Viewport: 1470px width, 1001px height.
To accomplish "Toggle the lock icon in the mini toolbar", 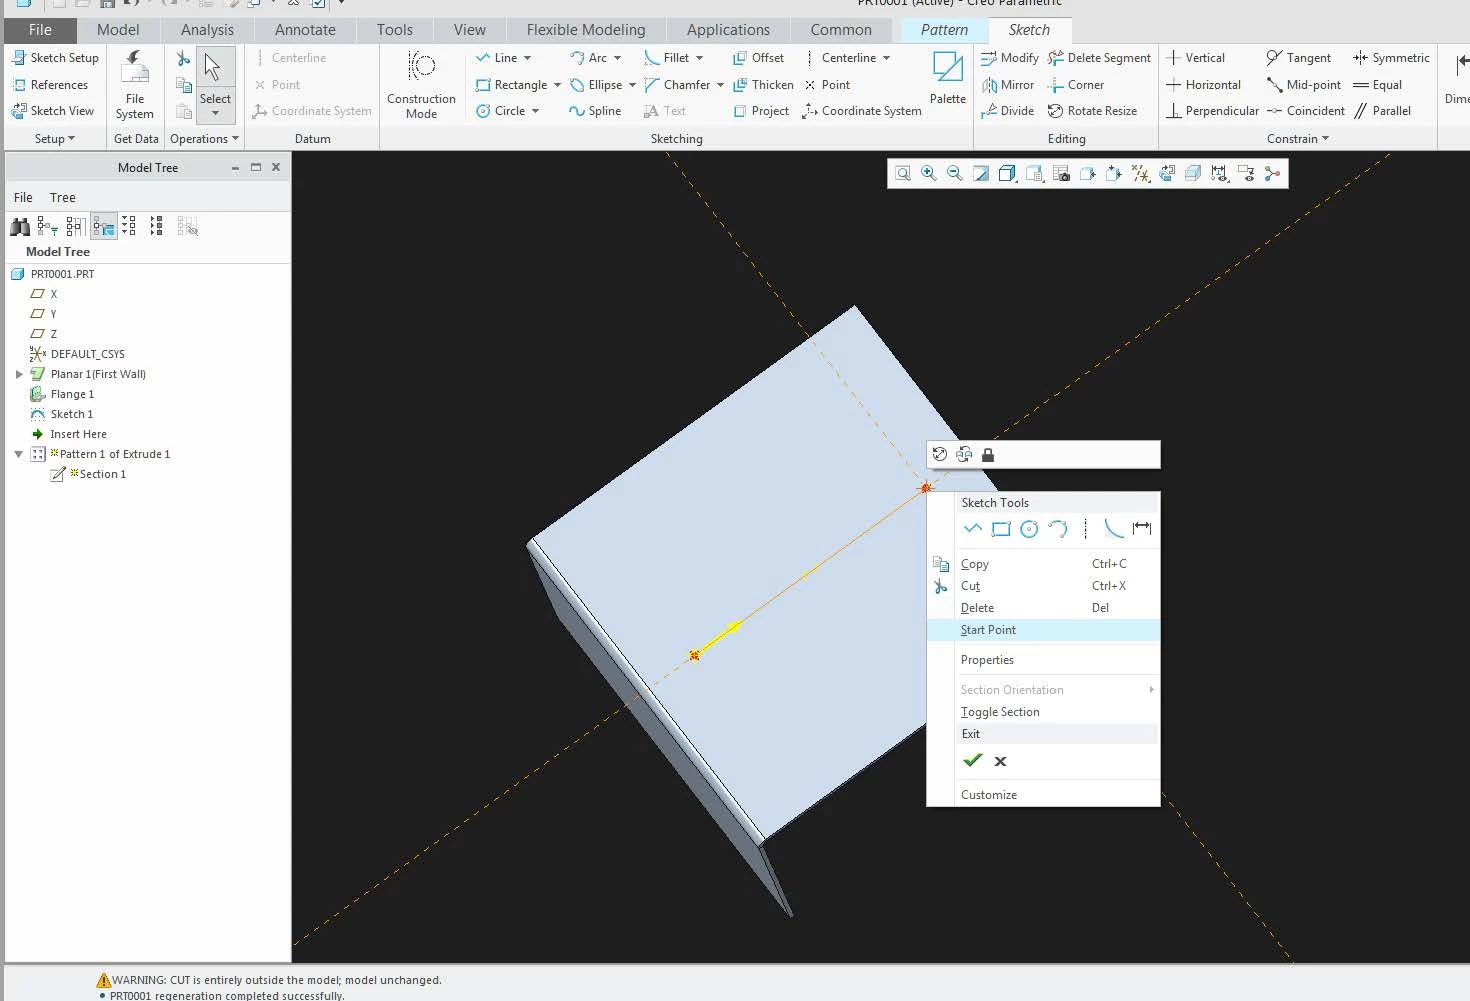I will pos(988,455).
